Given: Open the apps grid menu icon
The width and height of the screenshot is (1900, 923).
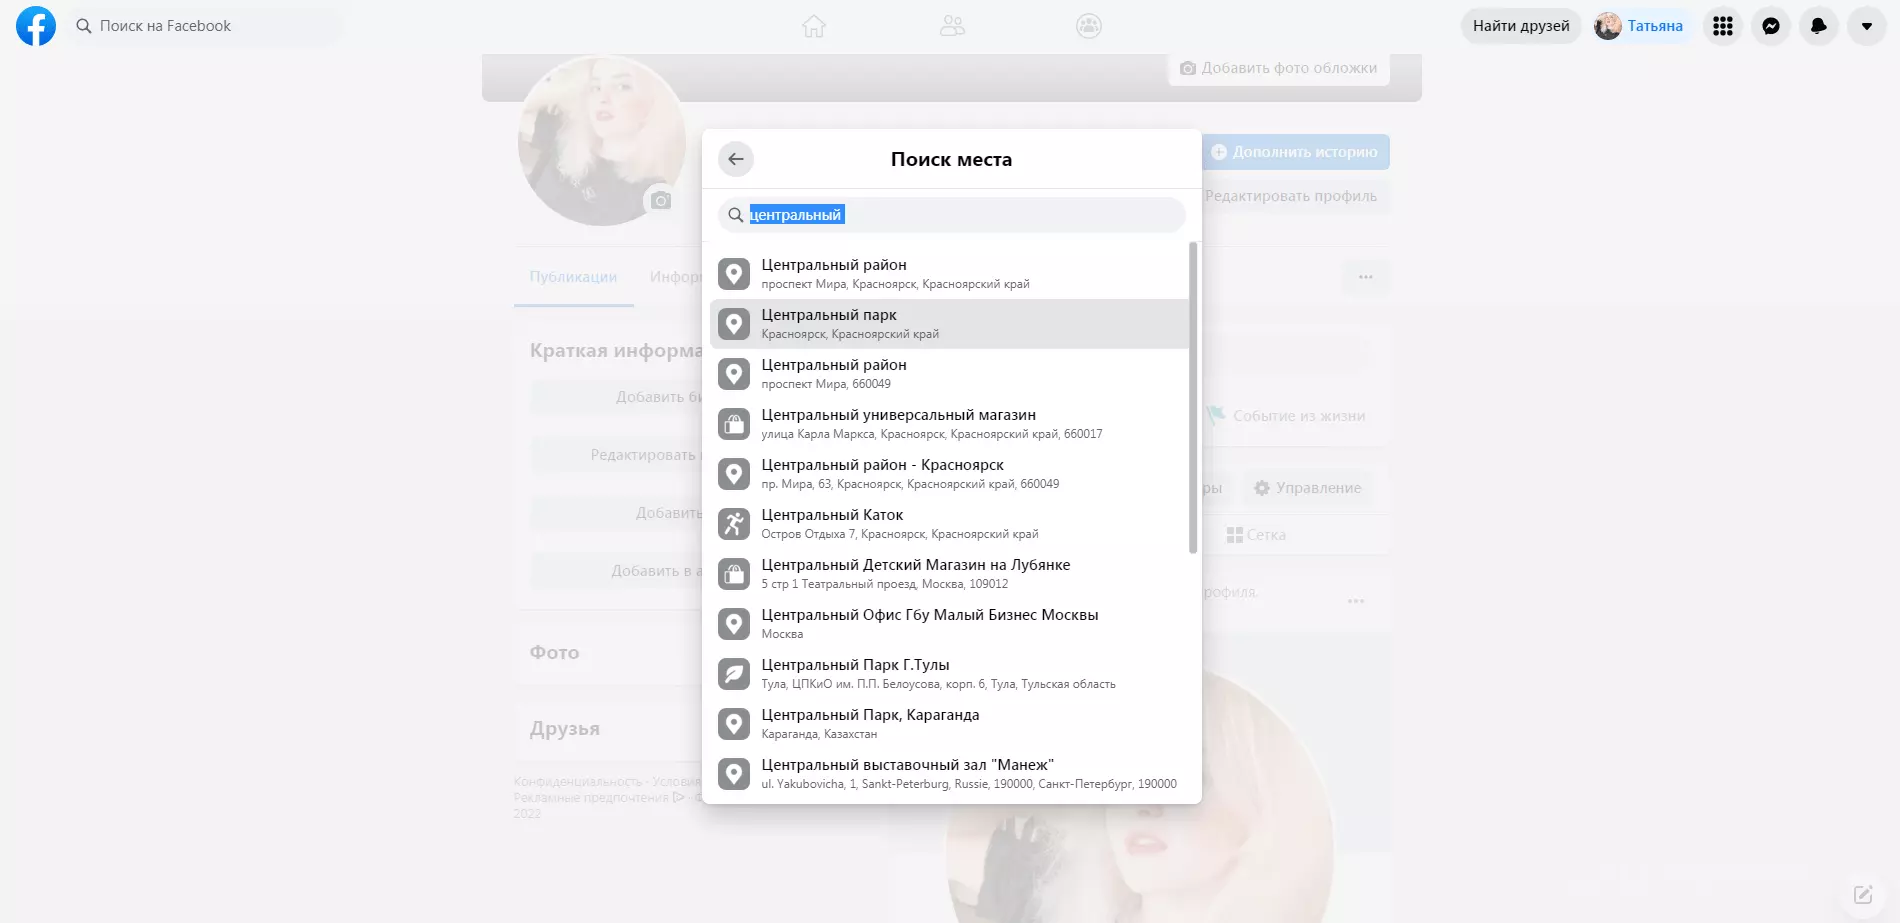Looking at the screenshot, I should point(1723,26).
